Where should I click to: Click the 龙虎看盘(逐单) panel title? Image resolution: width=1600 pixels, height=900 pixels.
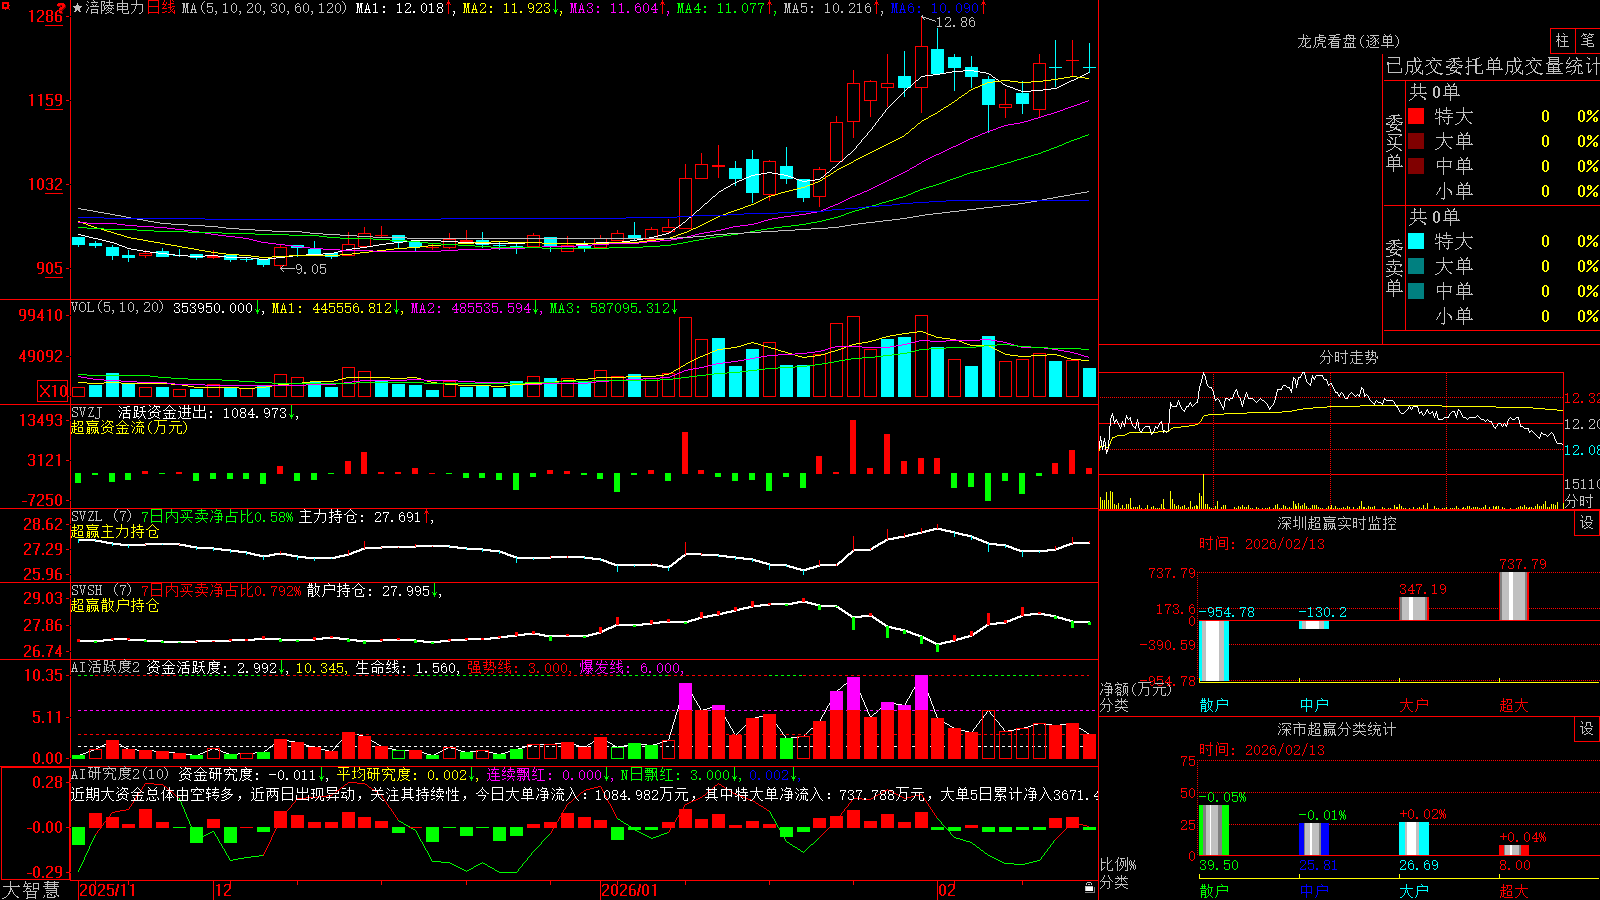tap(1349, 41)
